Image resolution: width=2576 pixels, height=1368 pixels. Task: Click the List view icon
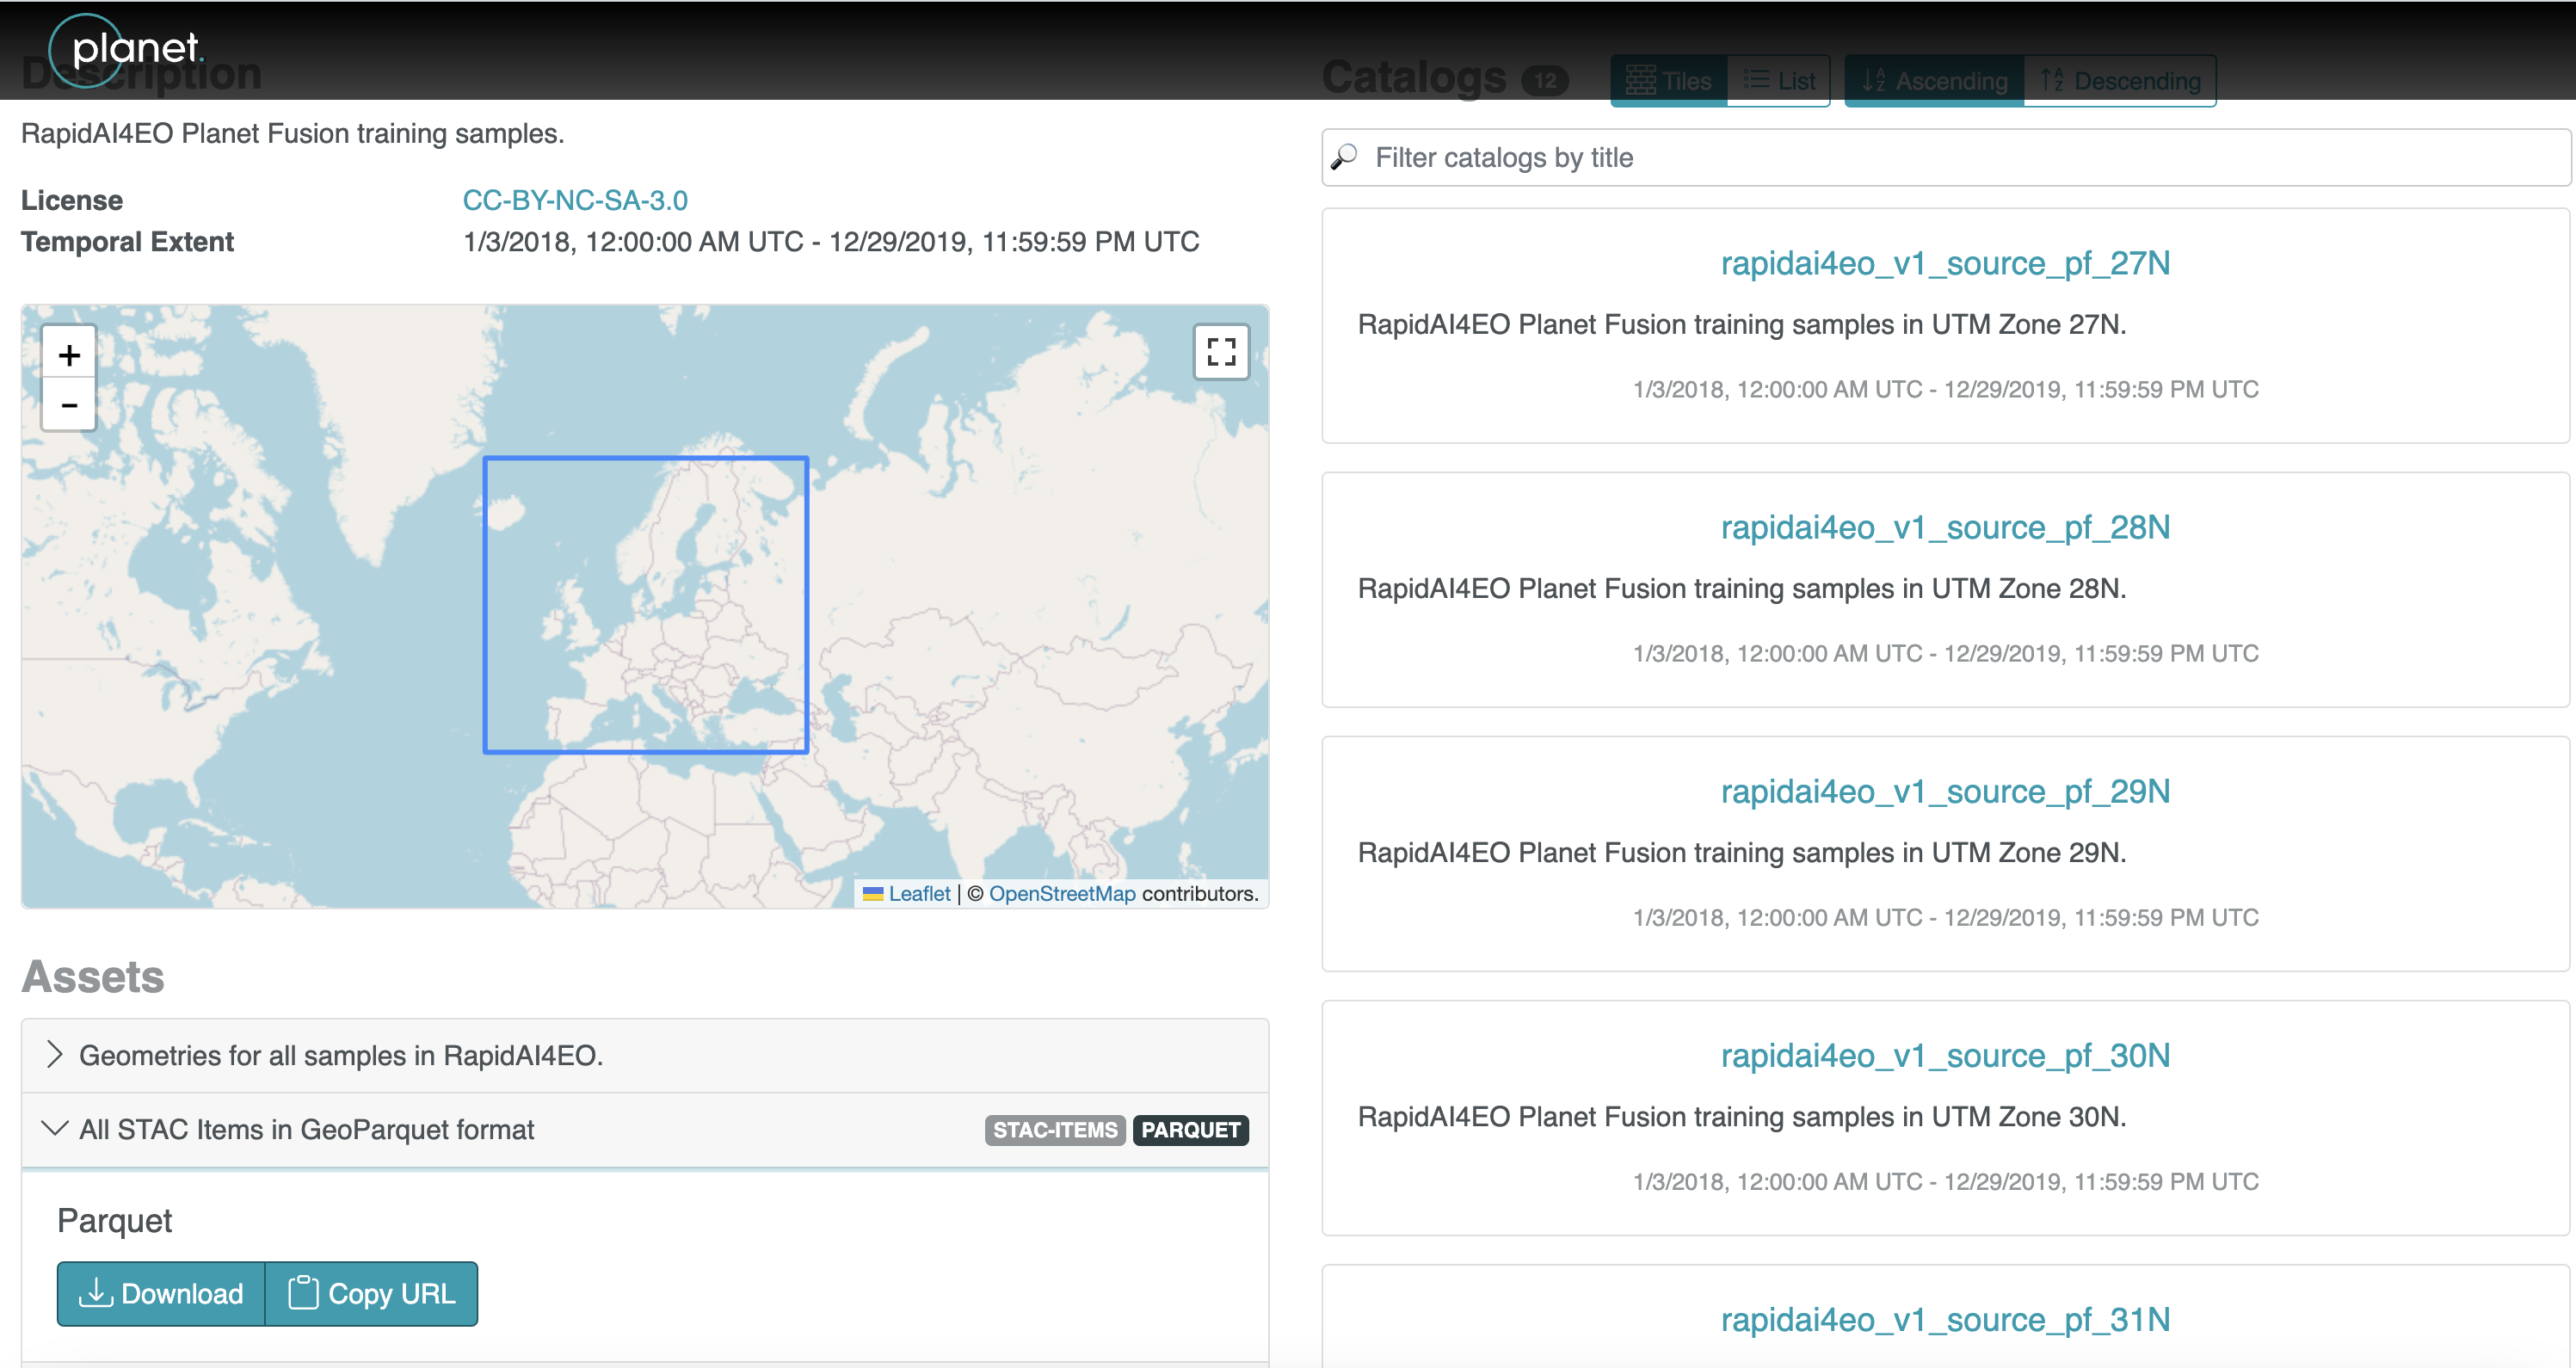point(1777,80)
